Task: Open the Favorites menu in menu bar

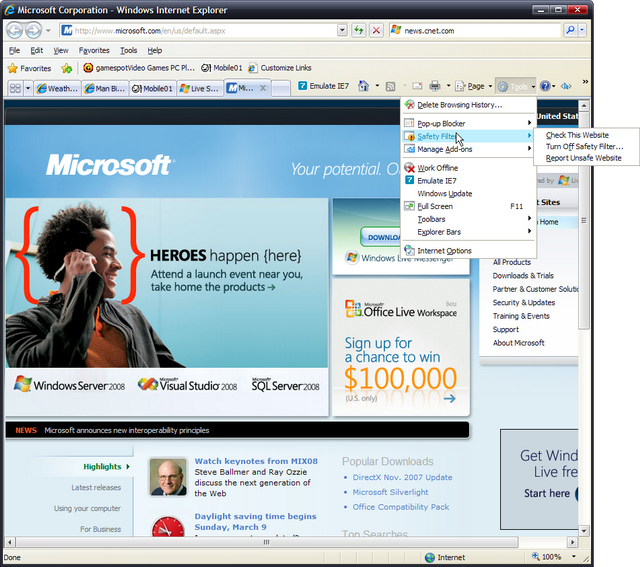Action: click(x=94, y=50)
